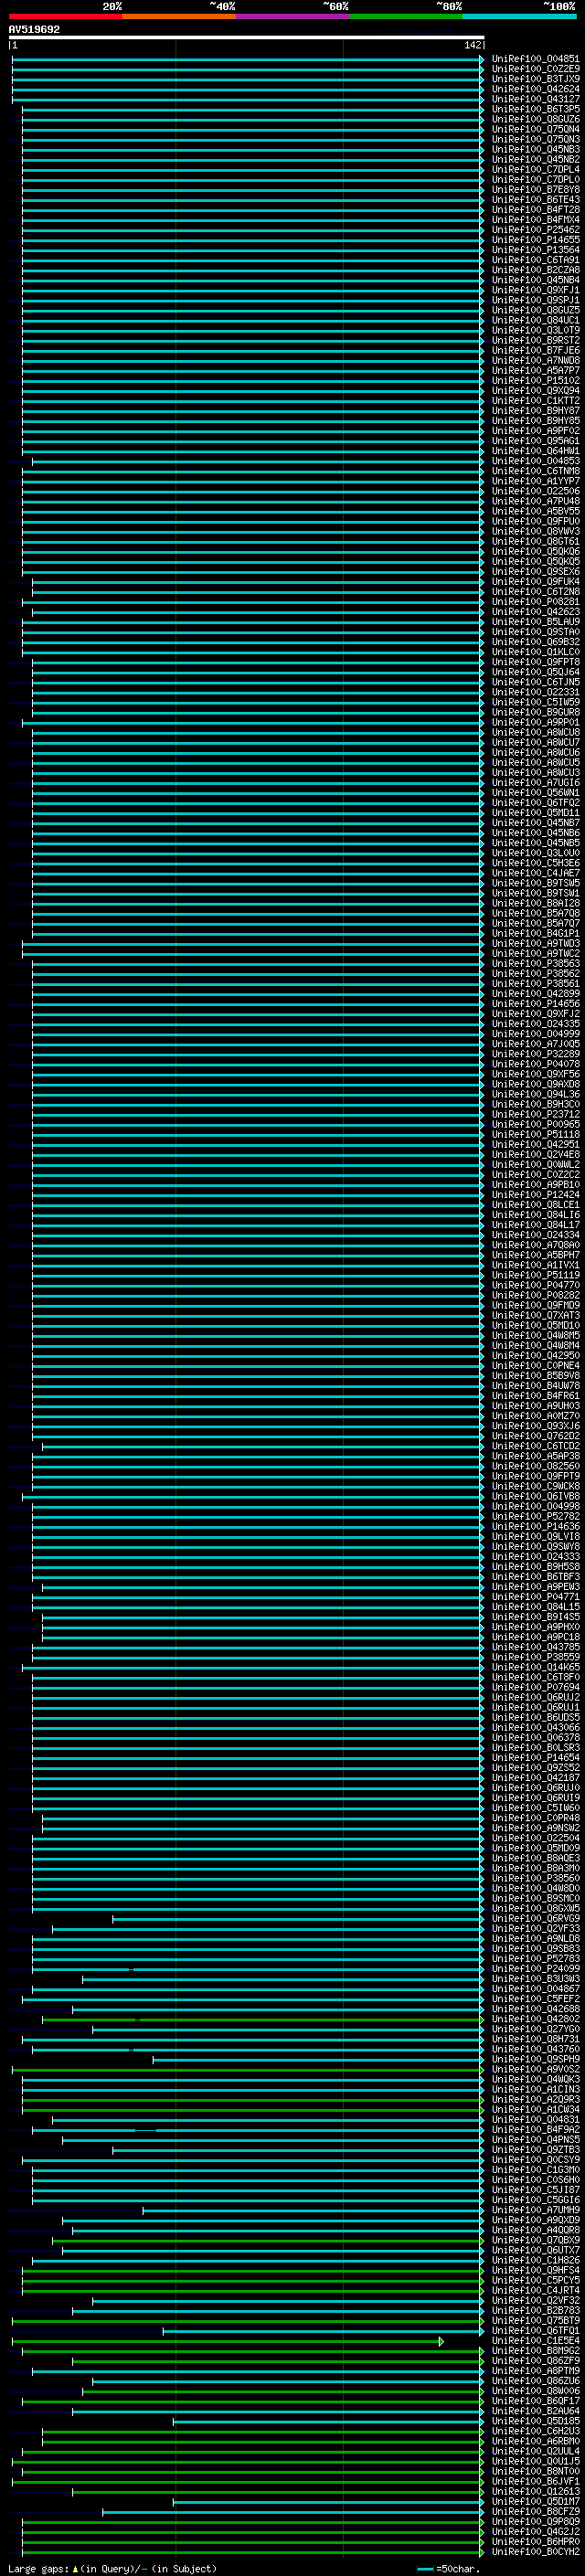Open hit UniRef100_O42624
585x2576 pixels.
535,89
